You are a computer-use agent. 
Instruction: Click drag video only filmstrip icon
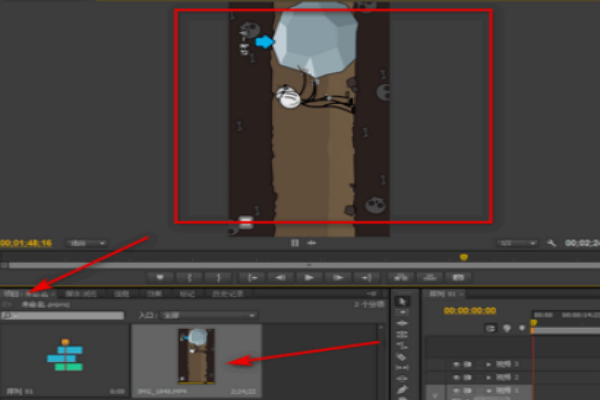295,243
